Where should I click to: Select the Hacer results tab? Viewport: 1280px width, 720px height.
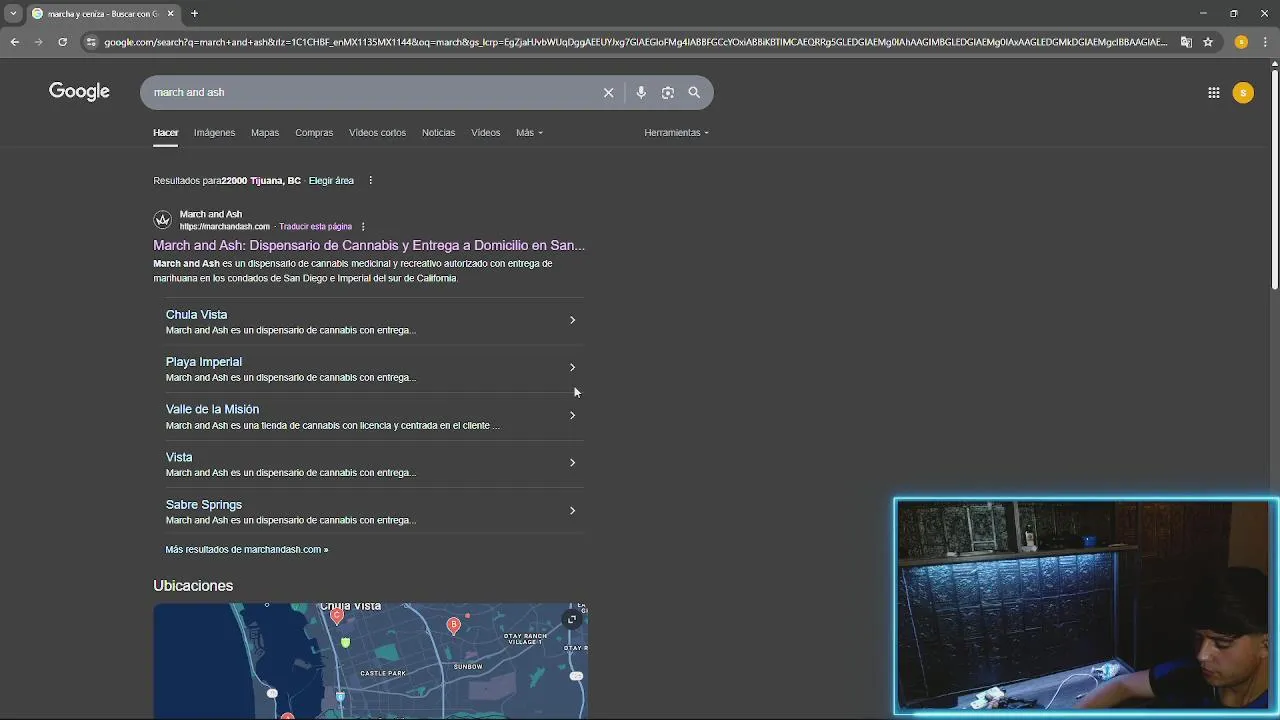click(x=166, y=132)
